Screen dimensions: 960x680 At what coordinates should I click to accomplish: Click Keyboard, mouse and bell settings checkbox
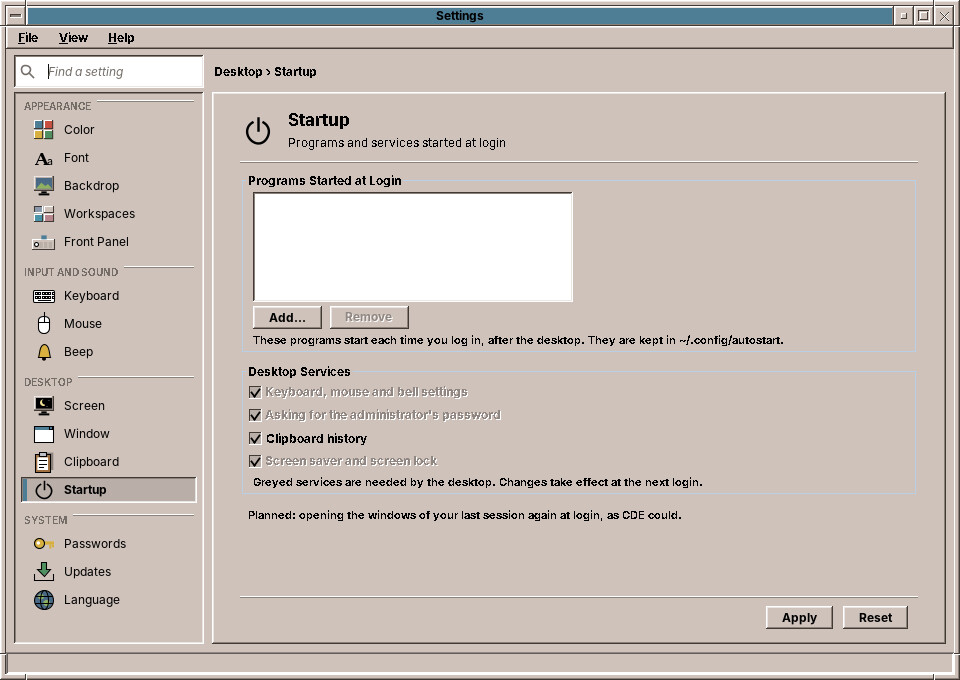[x=255, y=392]
